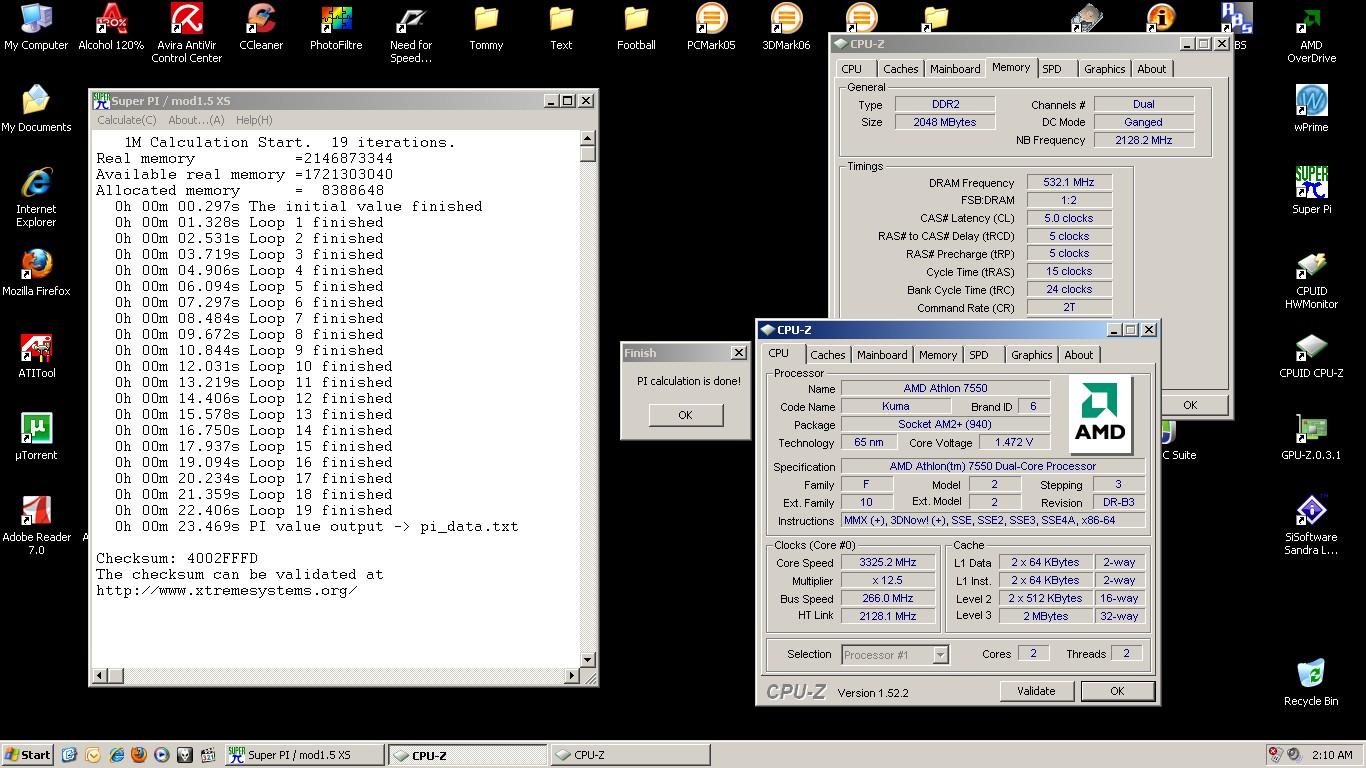Launch Mozilla Firefox desktop icon

pos(36,272)
